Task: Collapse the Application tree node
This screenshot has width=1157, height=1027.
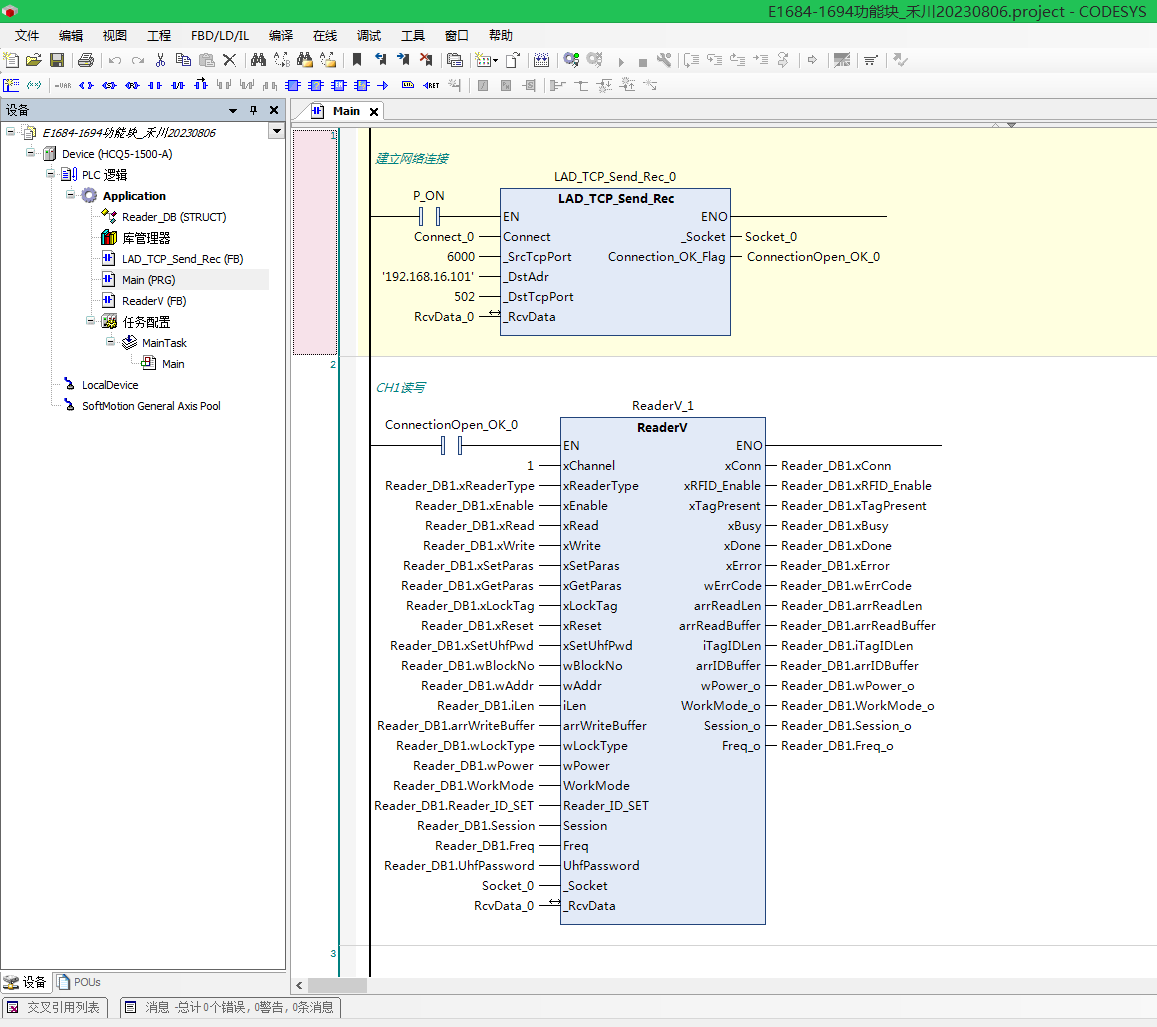Action: 71,195
